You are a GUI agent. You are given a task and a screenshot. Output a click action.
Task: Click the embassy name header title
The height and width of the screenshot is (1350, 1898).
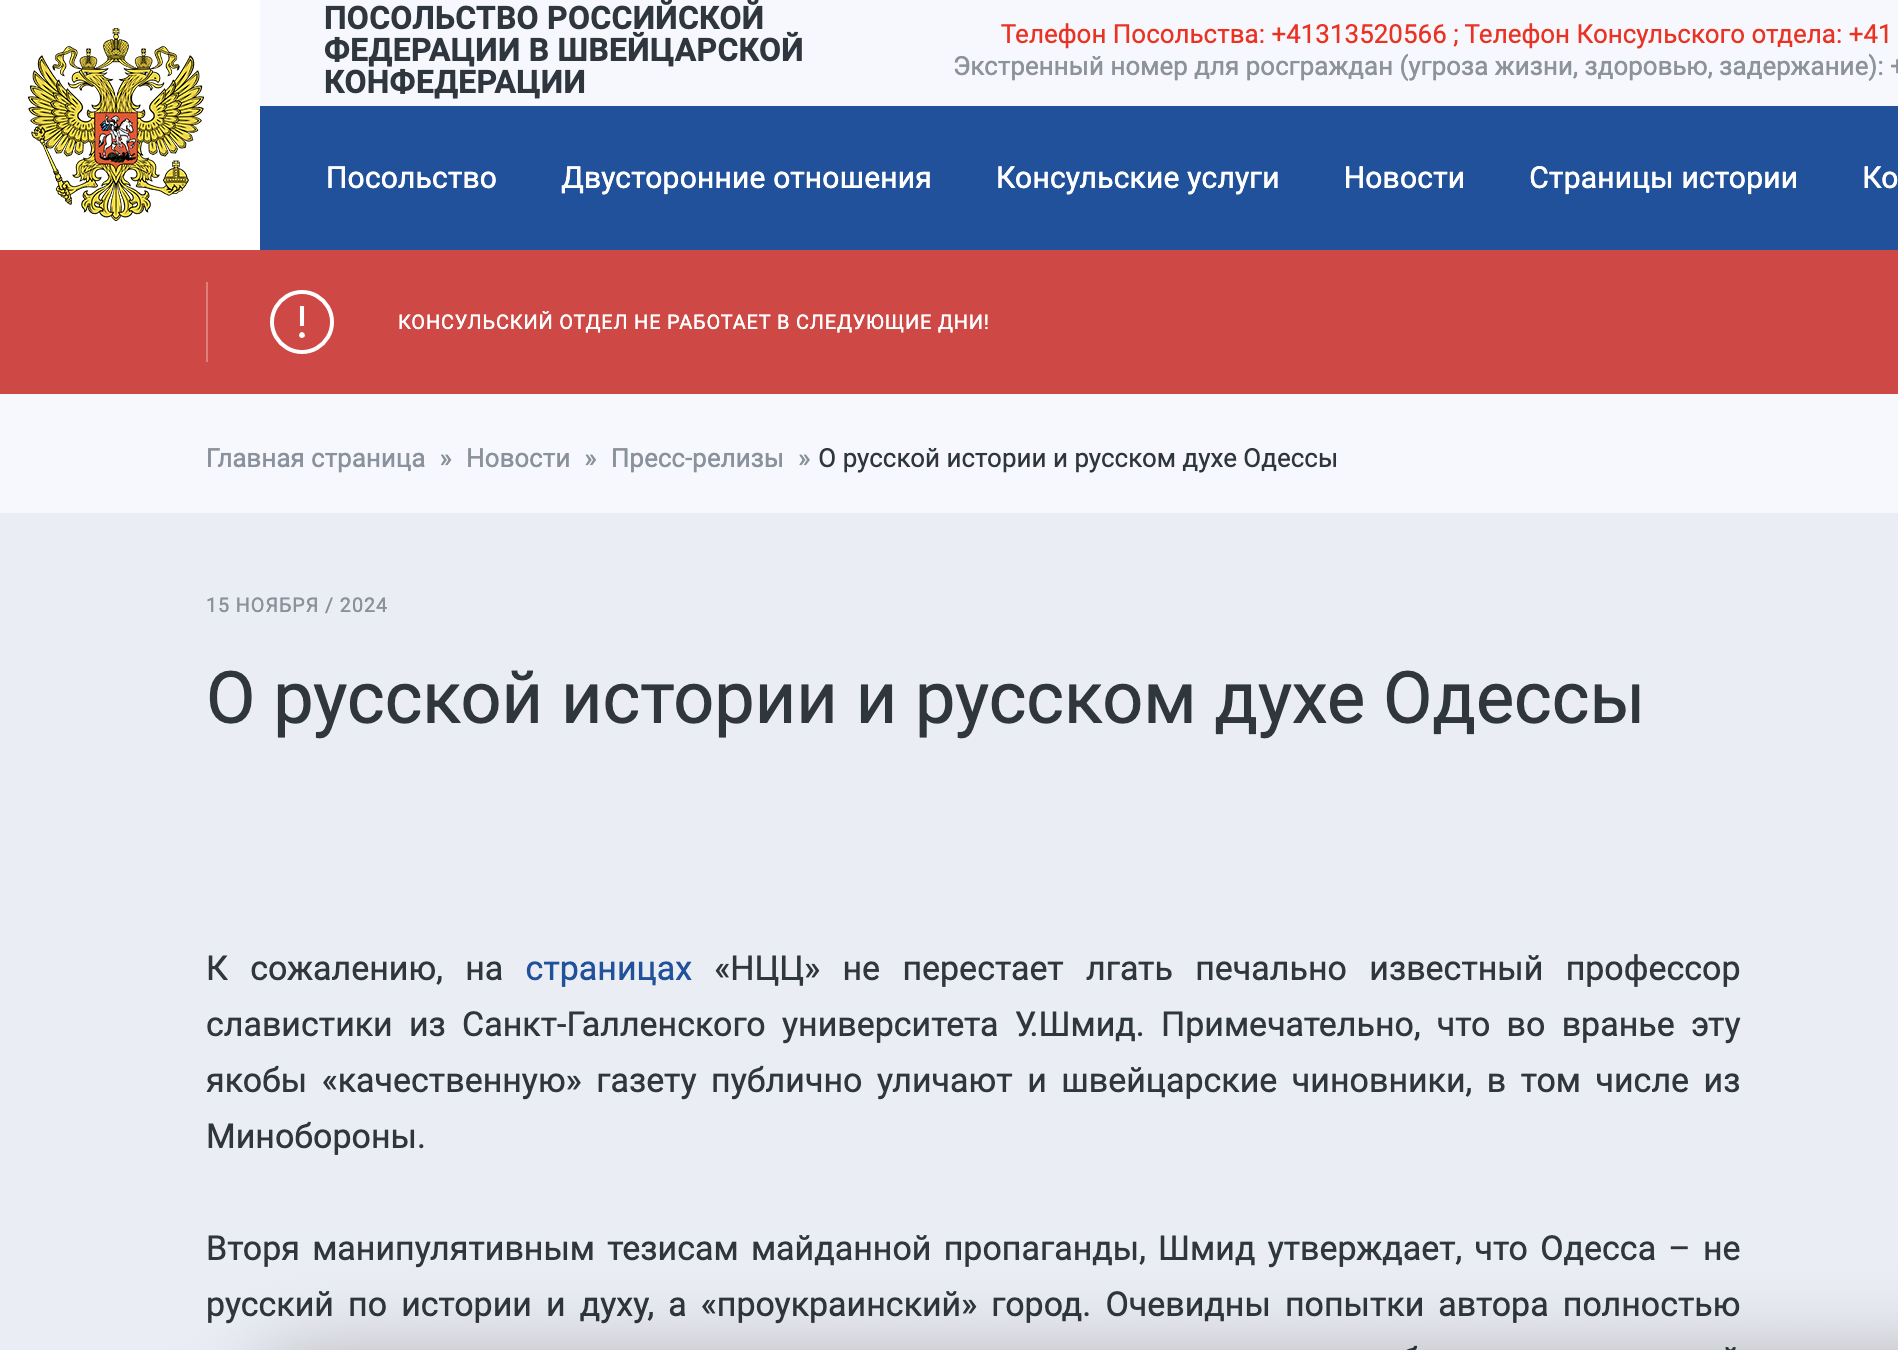click(x=563, y=50)
